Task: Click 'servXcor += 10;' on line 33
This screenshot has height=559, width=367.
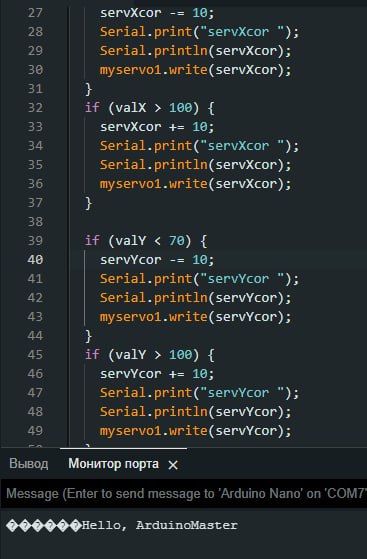Action: tap(157, 127)
